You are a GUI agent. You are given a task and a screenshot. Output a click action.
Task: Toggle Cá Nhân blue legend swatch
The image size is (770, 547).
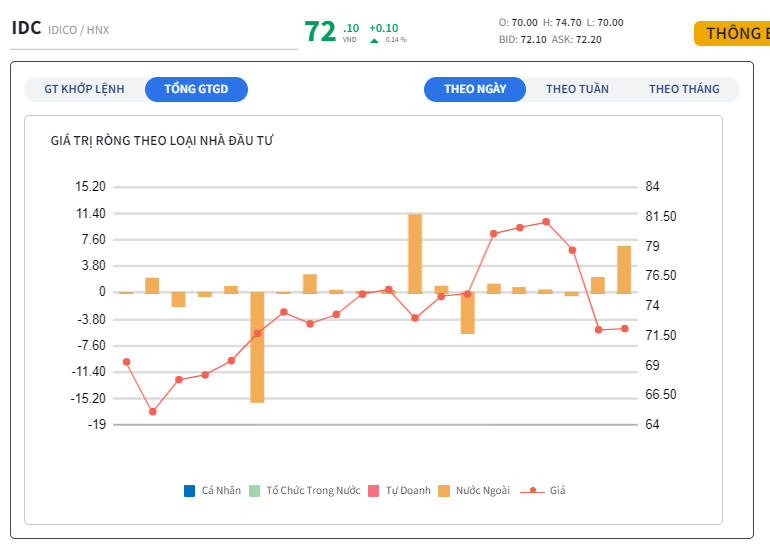pos(189,491)
